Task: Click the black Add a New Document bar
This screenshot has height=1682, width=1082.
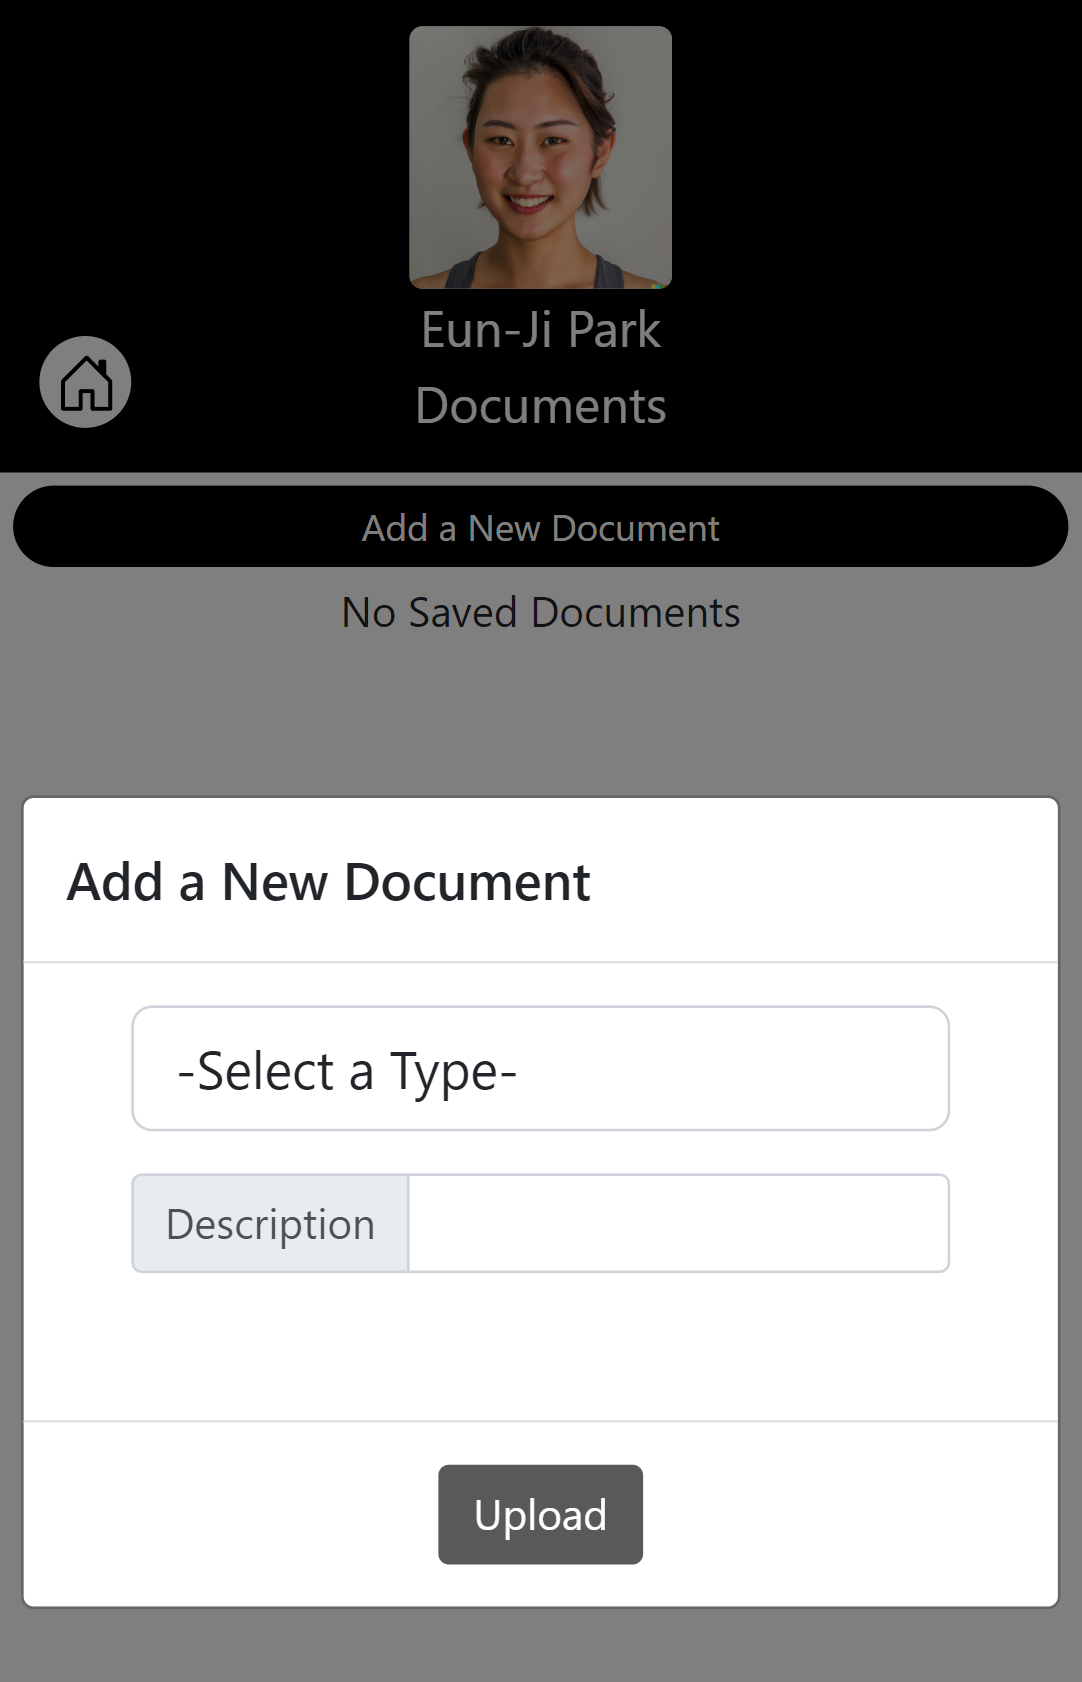Action: click(540, 527)
